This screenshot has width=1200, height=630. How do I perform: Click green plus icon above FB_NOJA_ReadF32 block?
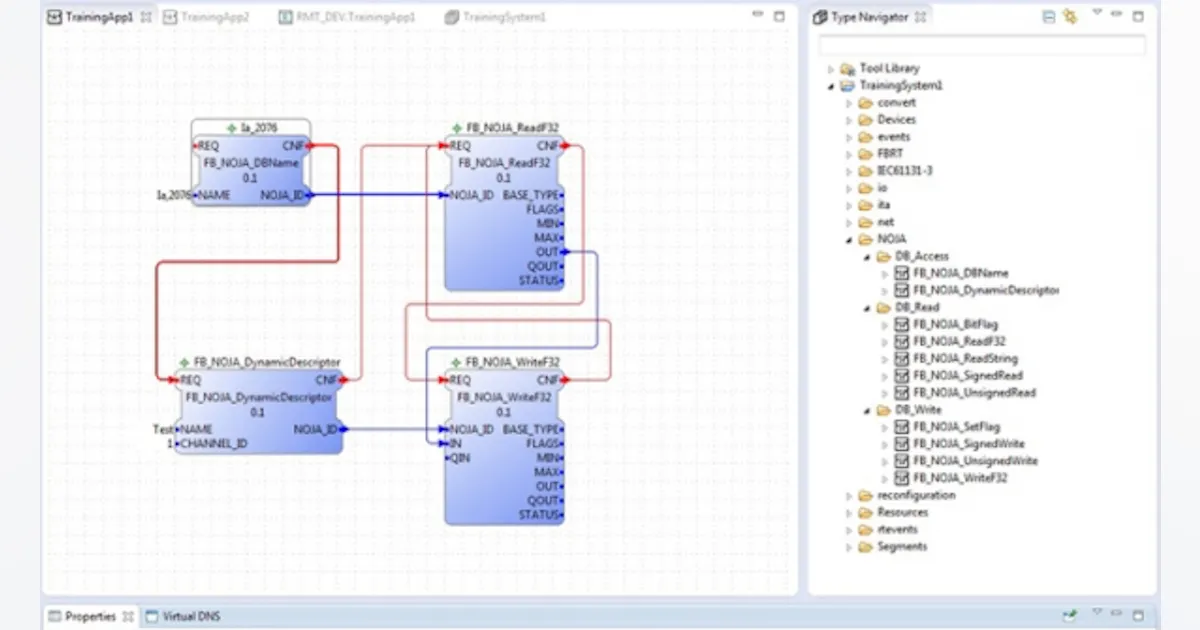pos(457,128)
